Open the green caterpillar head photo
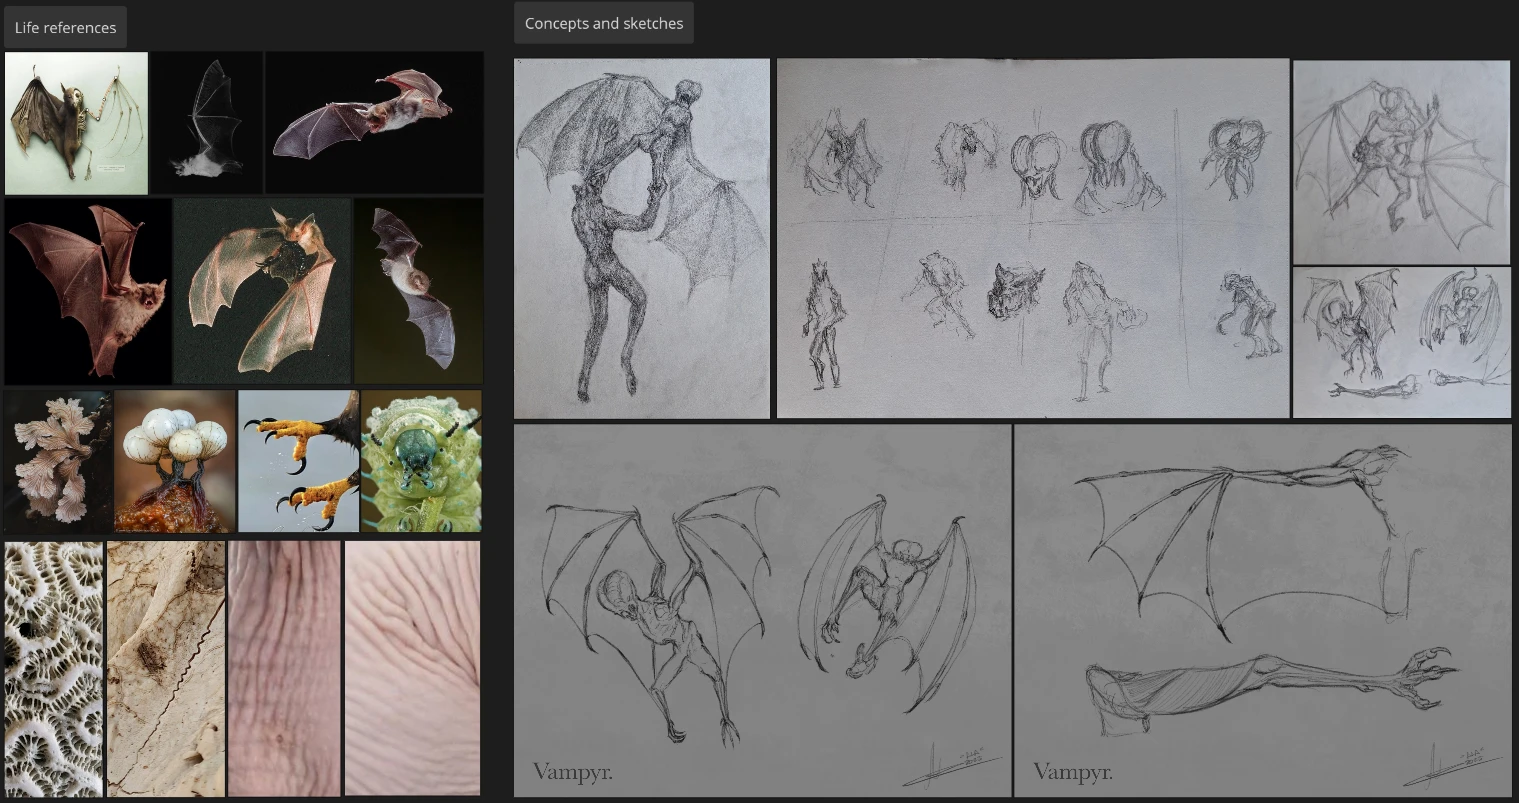1519x803 pixels. click(420, 461)
